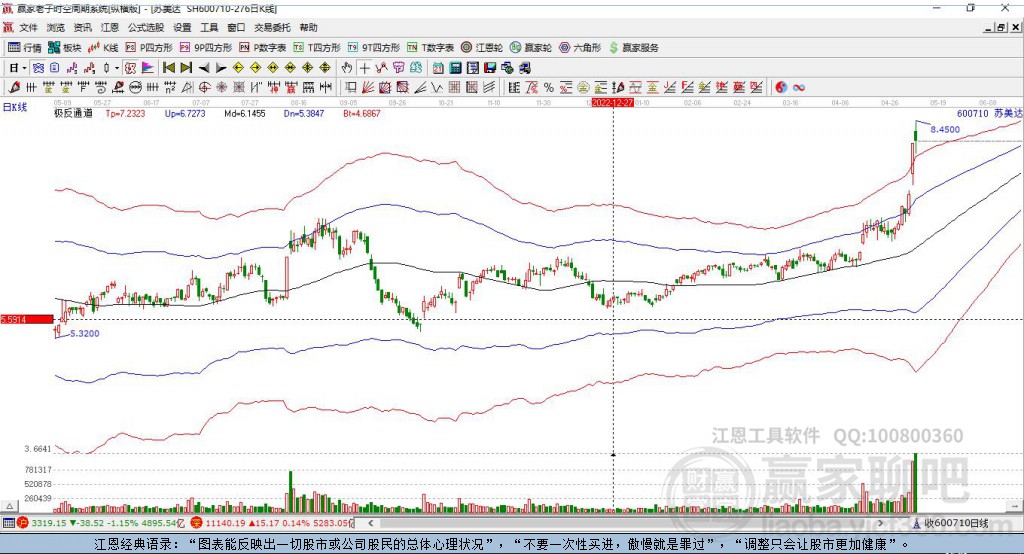The height and width of the screenshot is (554, 1024).
Task: Open the 行情 quotes view
Action: coord(25,48)
